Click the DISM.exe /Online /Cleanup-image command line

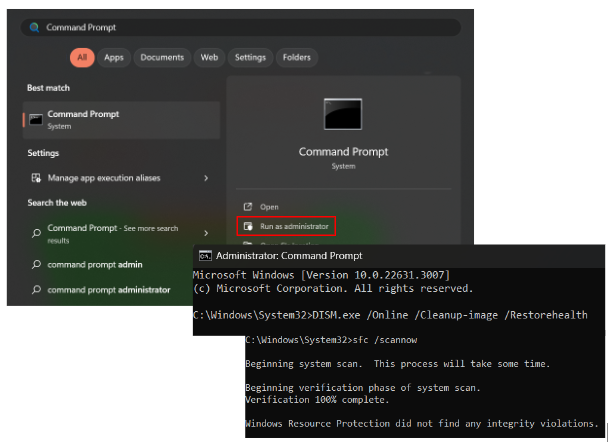[x=390, y=315]
